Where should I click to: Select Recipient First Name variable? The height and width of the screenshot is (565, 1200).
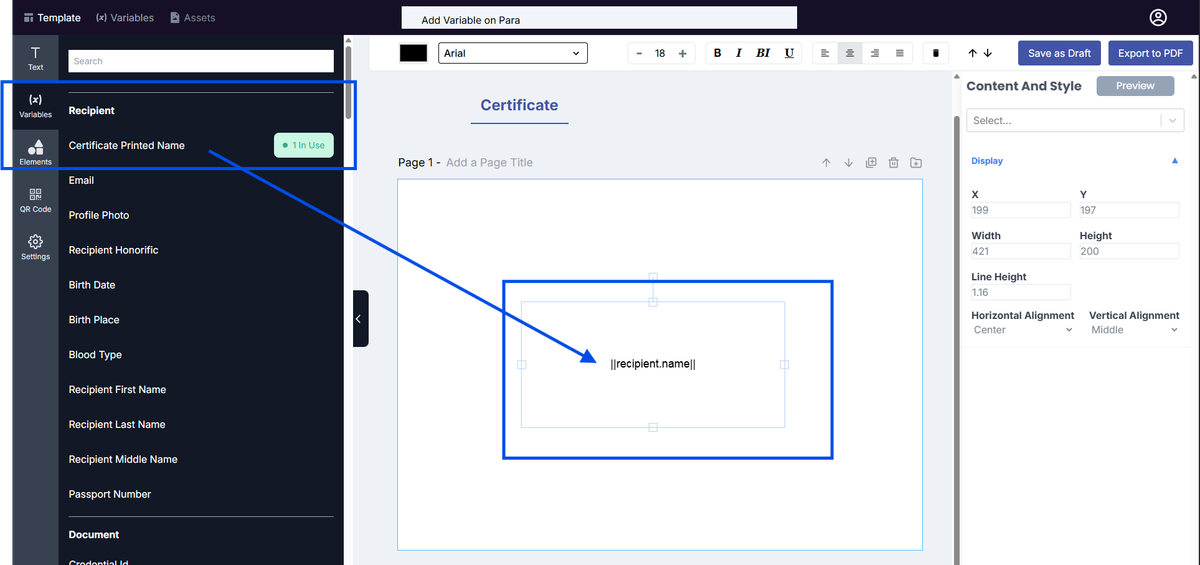(117, 390)
